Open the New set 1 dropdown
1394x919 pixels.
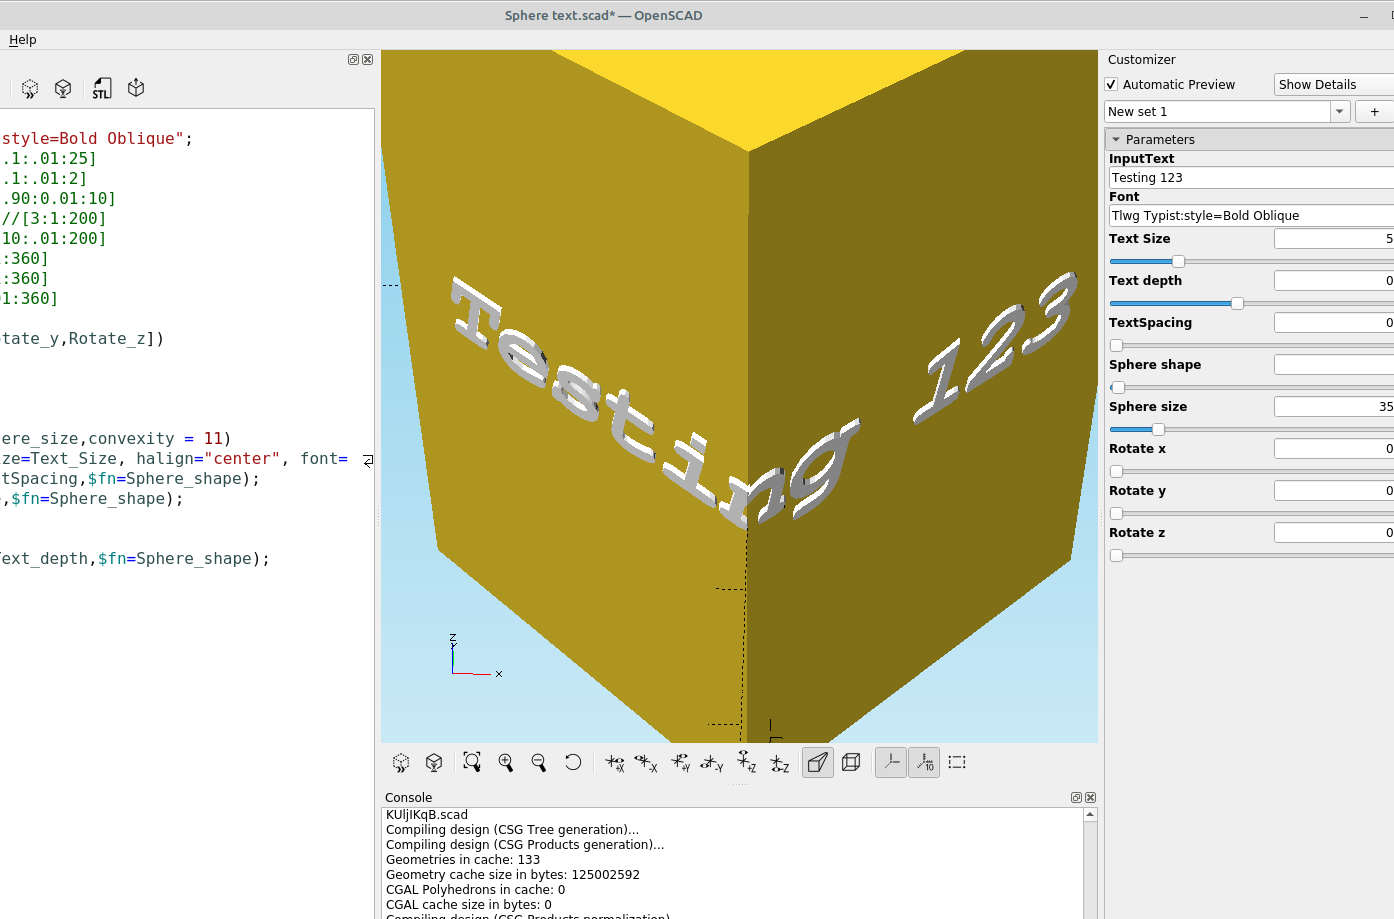point(1339,111)
